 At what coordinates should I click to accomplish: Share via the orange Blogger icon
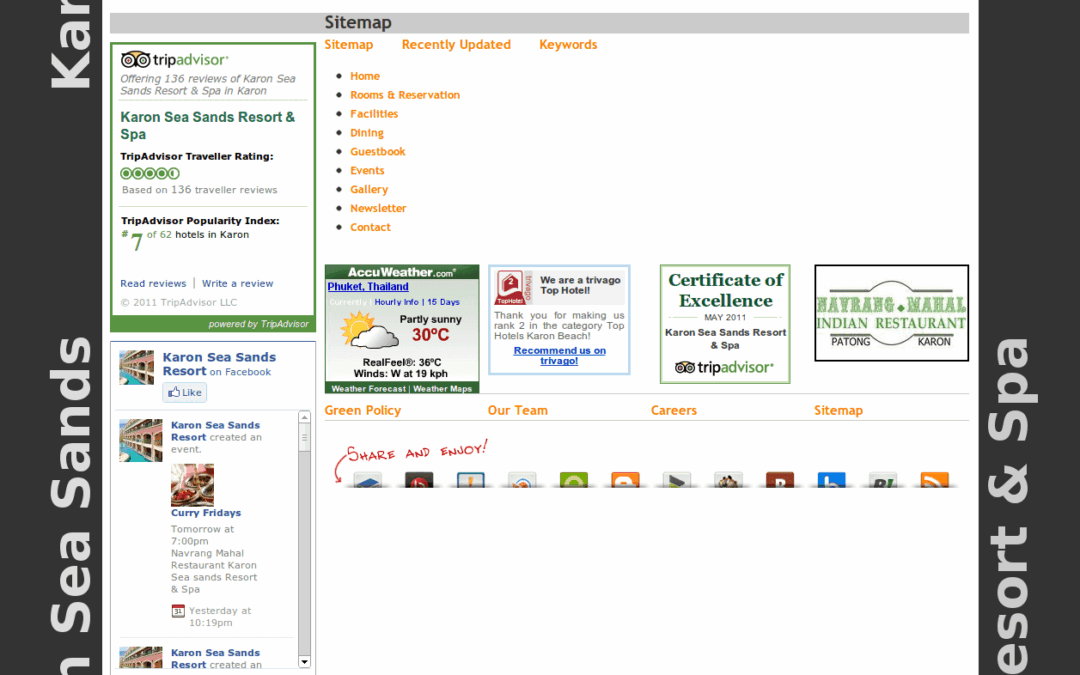tap(625, 480)
